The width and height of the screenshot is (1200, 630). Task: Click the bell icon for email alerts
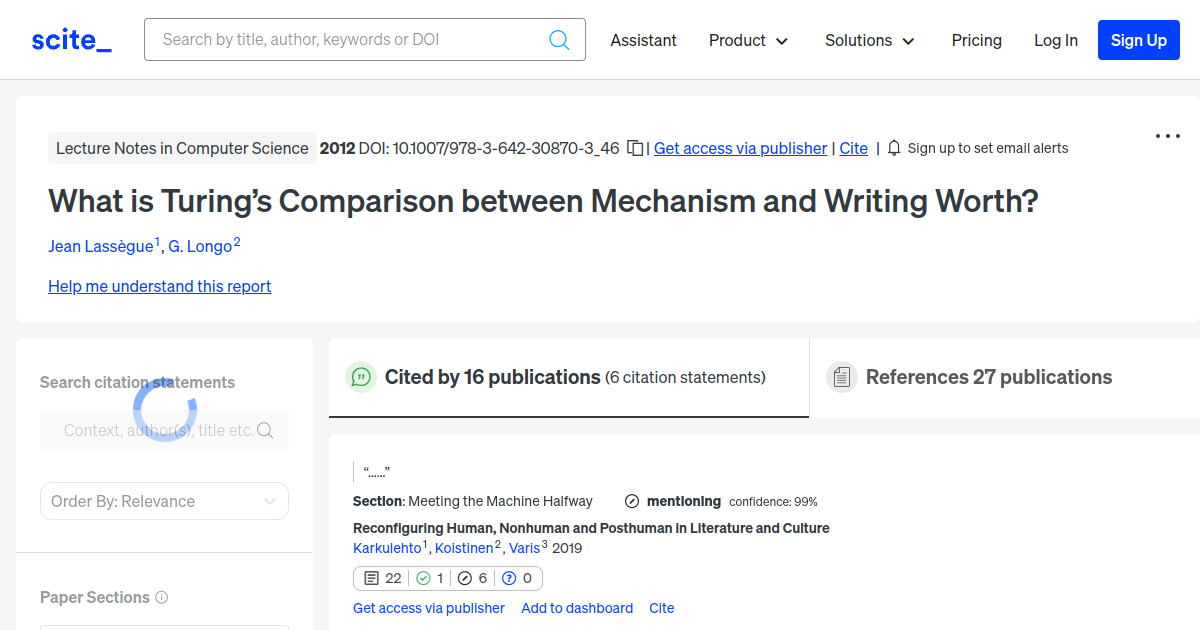[893, 147]
